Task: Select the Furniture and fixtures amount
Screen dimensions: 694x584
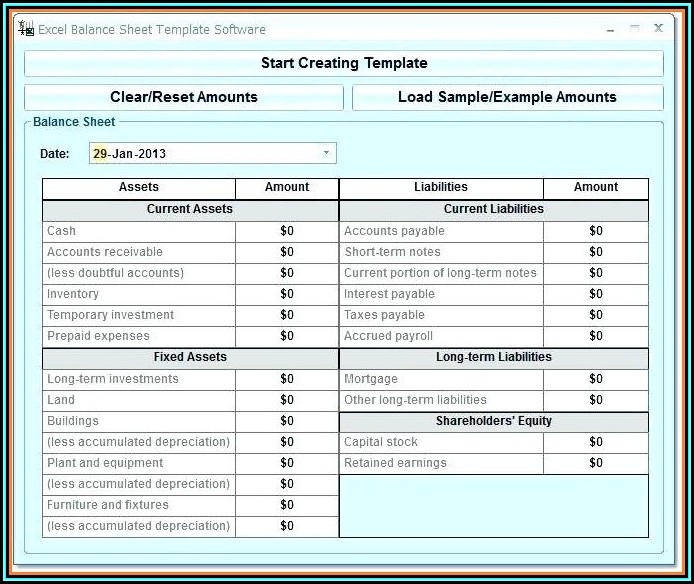Action: tap(287, 505)
